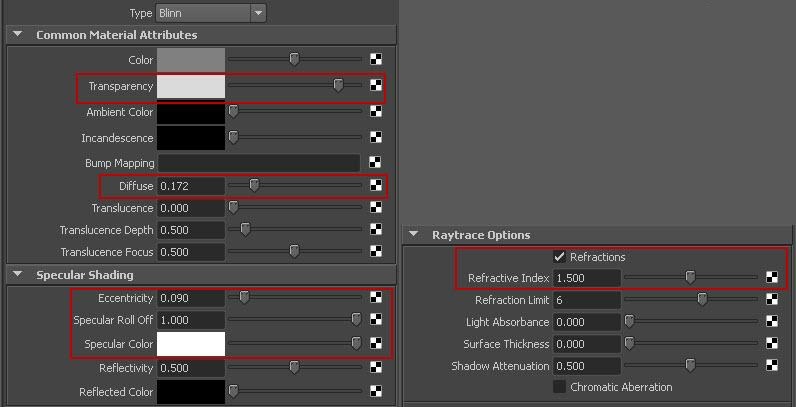The image size is (796, 407).
Task: Click the checker icon for Incandescence
Action: click(376, 138)
